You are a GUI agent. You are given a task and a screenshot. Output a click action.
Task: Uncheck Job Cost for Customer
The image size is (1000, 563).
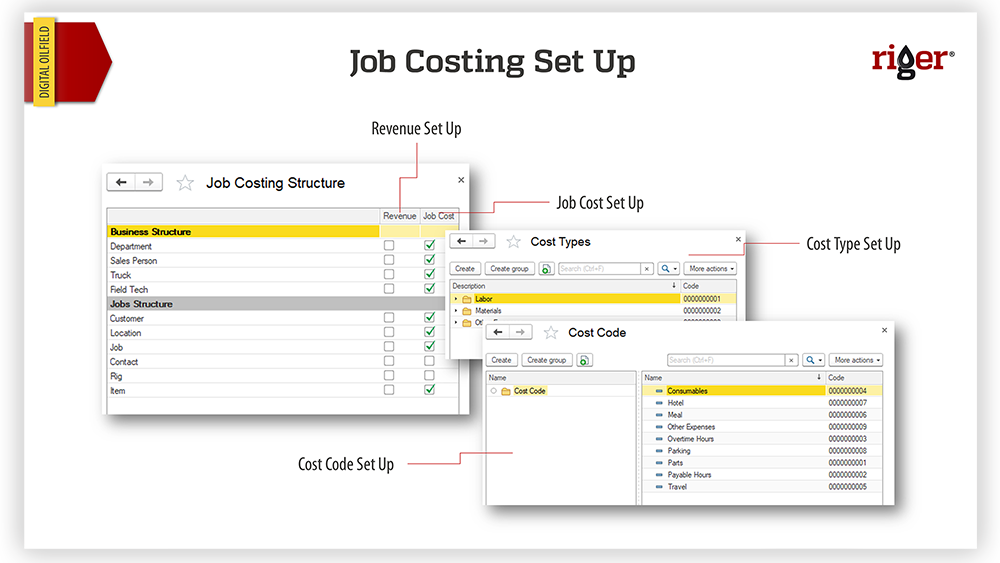point(429,318)
